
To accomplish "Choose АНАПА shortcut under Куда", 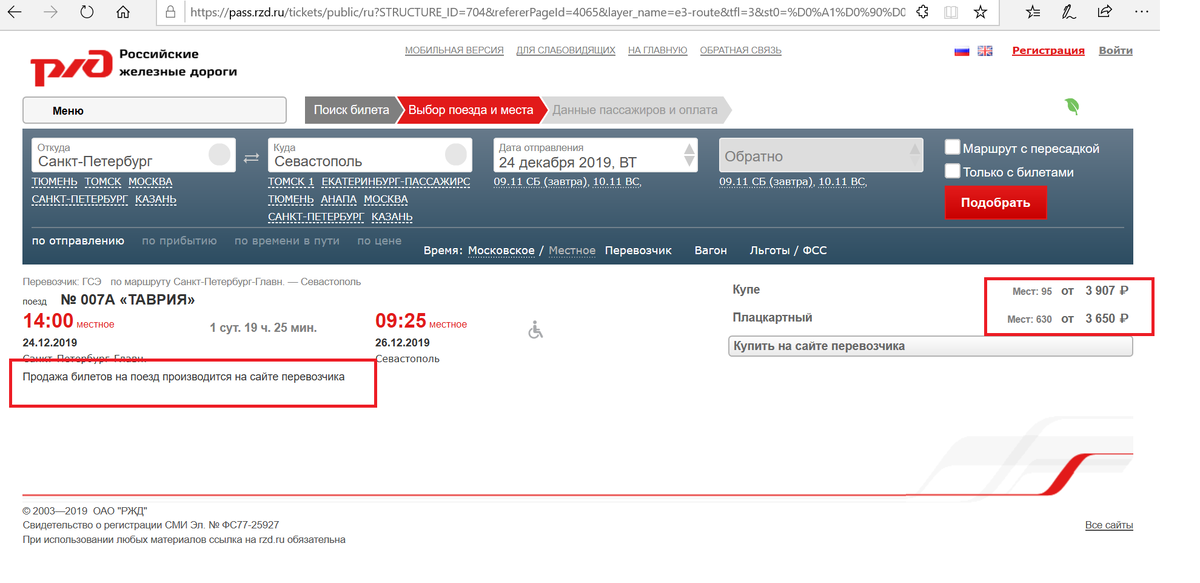I will [x=339, y=200].
